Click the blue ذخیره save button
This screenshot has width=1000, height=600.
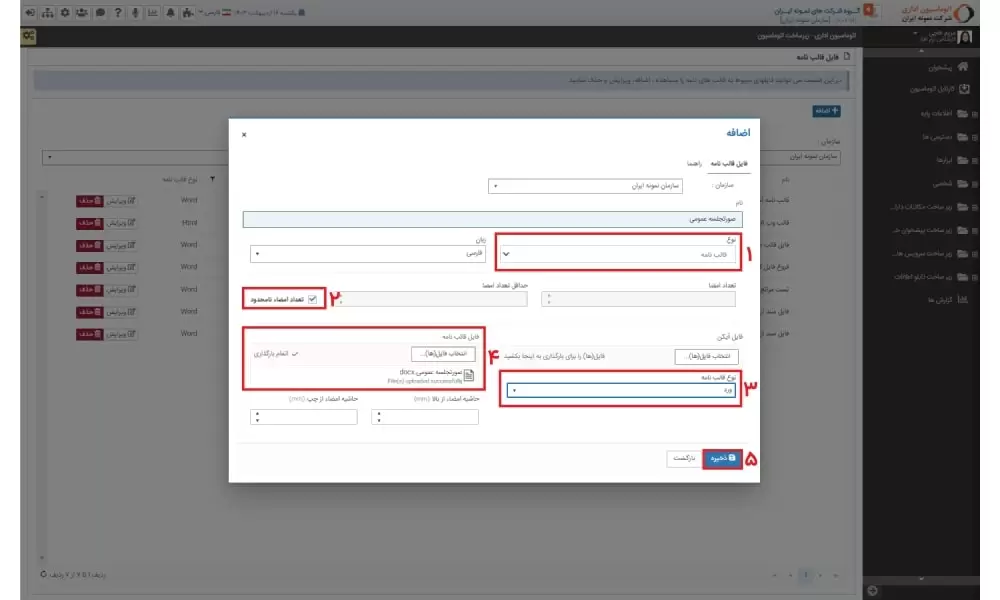pos(720,458)
